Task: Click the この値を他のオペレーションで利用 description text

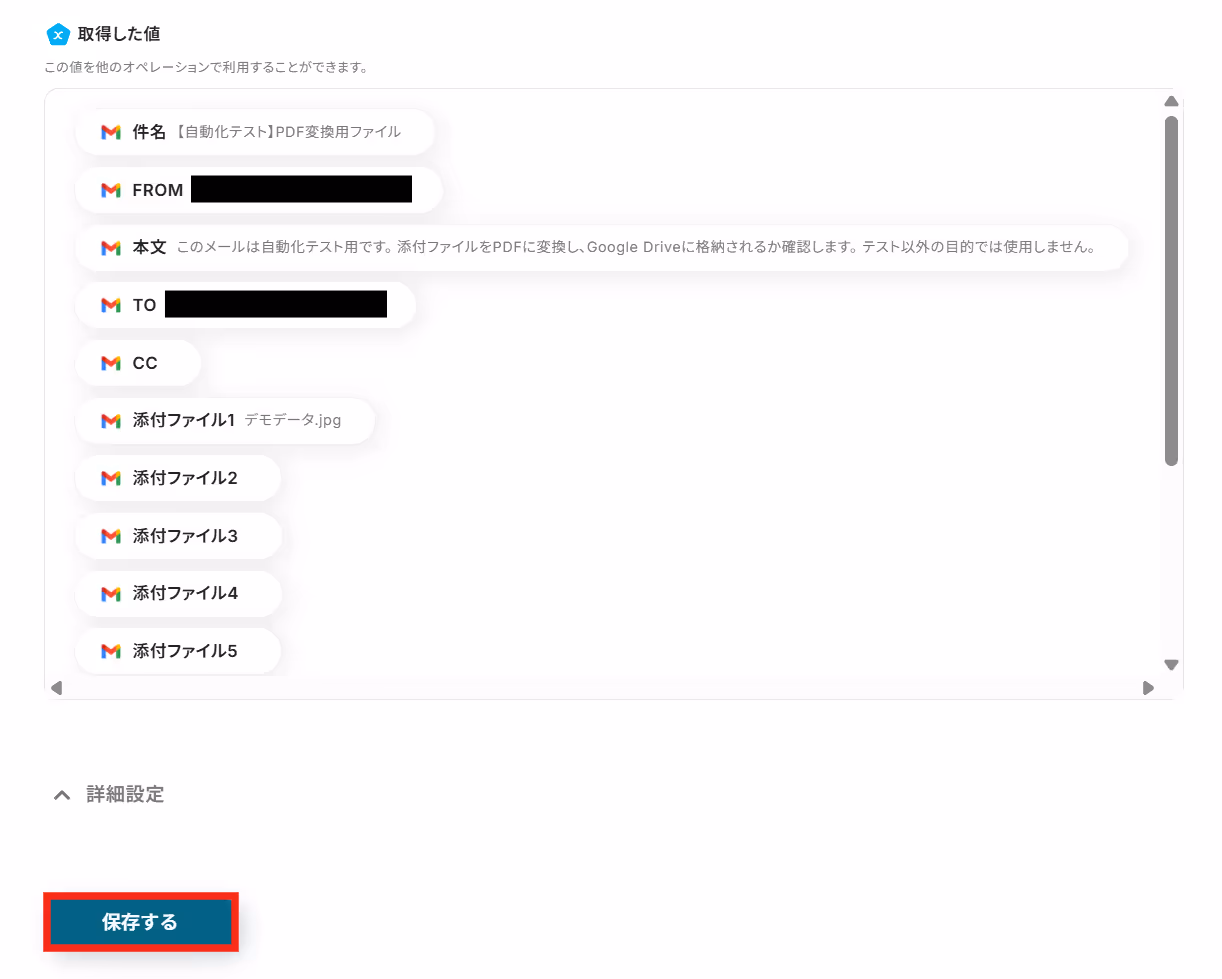Action: [x=206, y=68]
